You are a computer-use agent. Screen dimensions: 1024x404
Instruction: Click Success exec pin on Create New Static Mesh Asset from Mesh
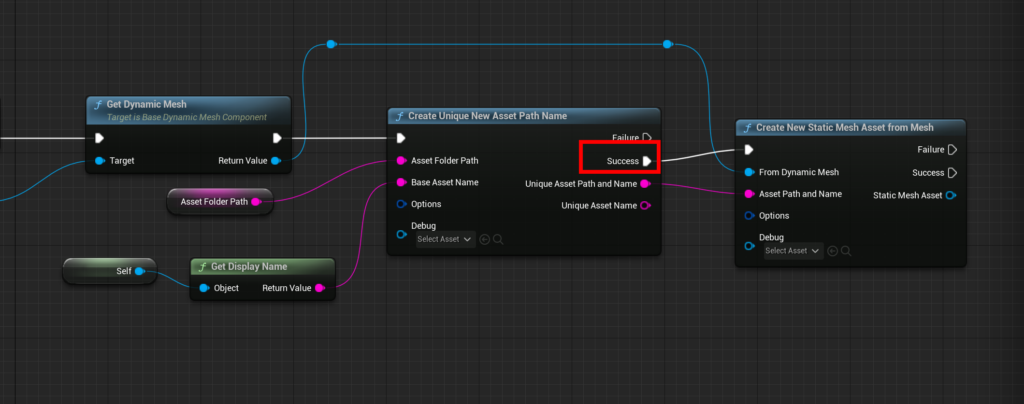952,173
